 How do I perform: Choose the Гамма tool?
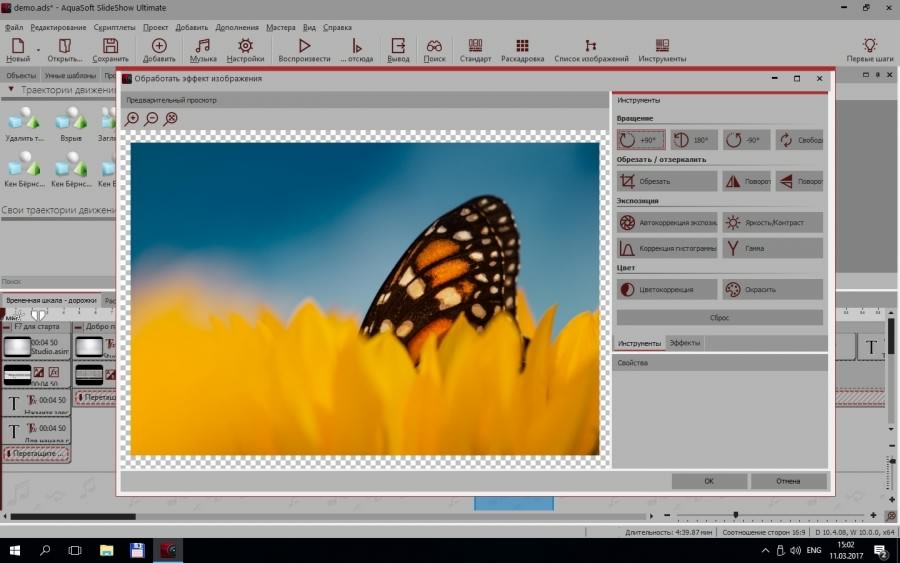click(x=772, y=248)
